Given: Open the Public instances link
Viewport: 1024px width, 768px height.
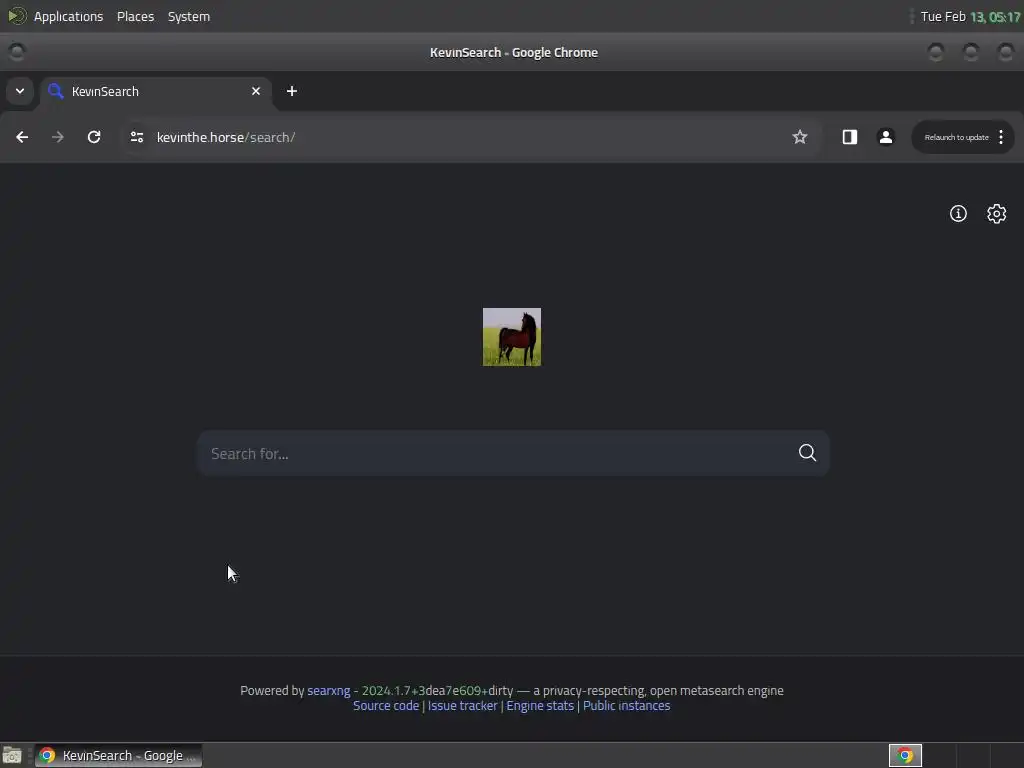Looking at the screenshot, I should 626,705.
